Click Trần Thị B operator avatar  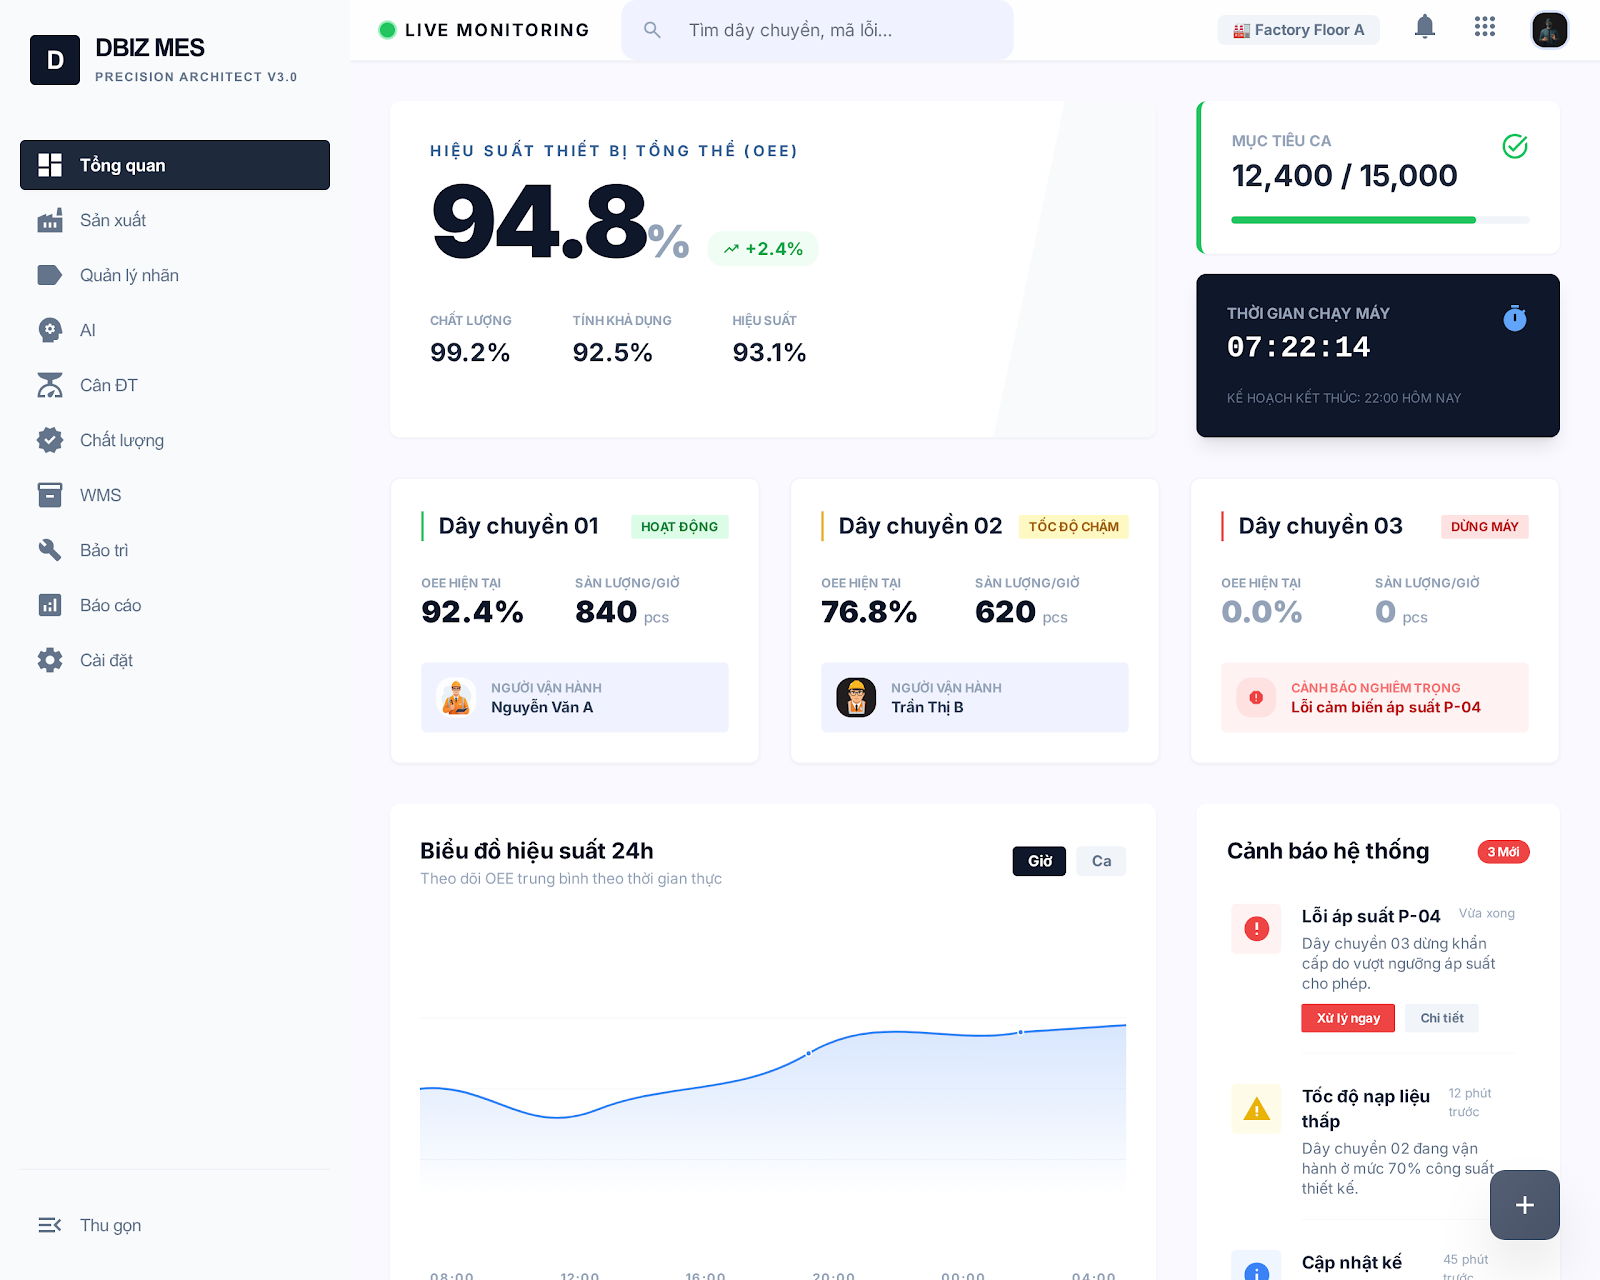point(856,697)
